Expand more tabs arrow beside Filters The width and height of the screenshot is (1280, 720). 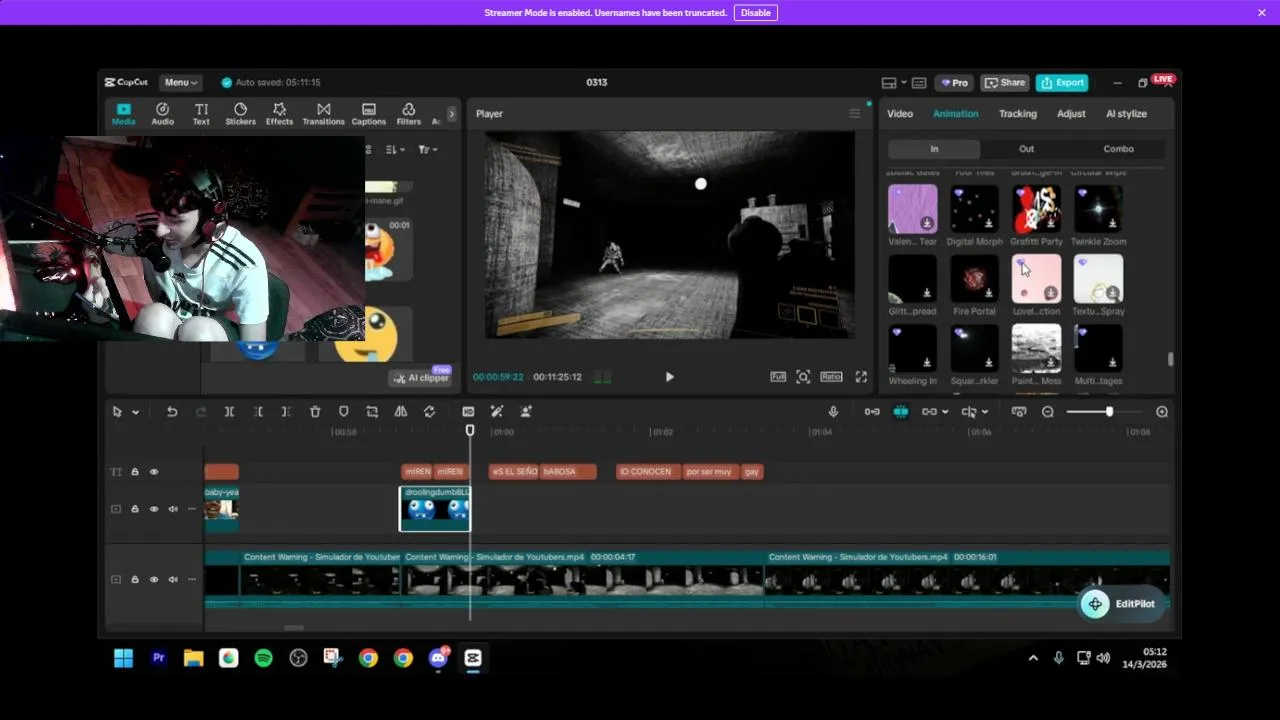[x=451, y=114]
